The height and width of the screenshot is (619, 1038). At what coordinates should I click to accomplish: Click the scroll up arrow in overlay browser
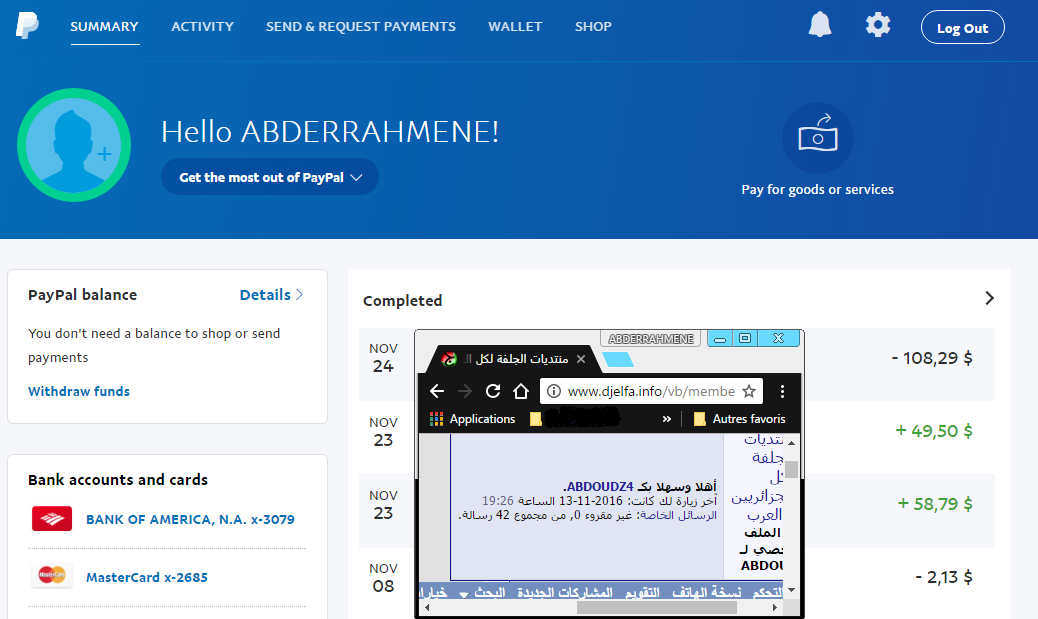[791, 442]
